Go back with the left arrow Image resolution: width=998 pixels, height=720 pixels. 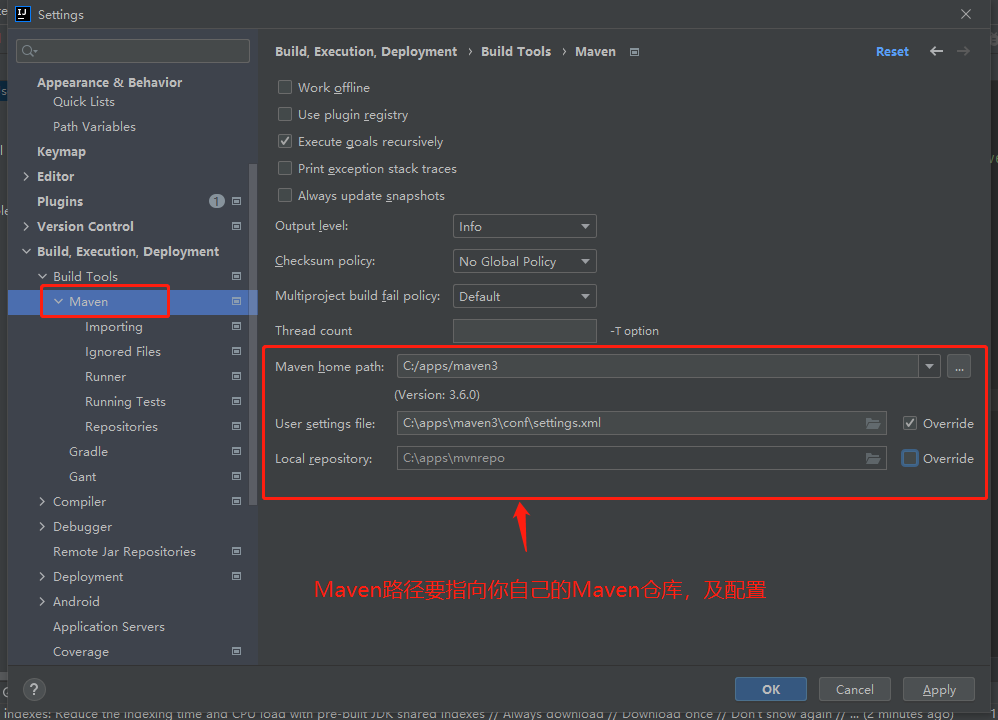pyautogui.click(x=936, y=51)
